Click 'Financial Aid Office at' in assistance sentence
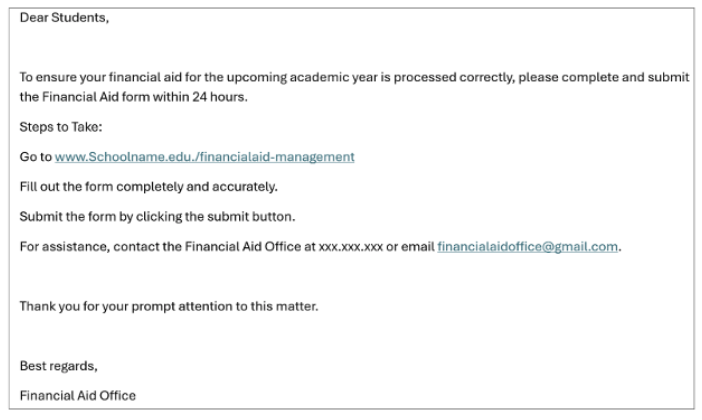Image resolution: width=702 pixels, height=420 pixels. point(250,247)
